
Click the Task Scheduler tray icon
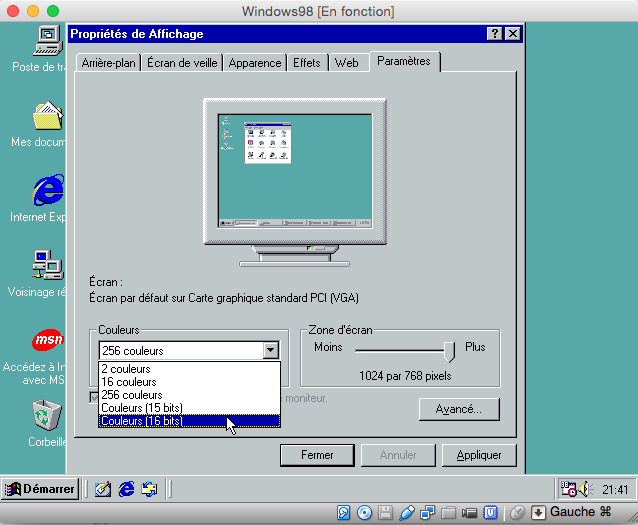tap(568, 489)
